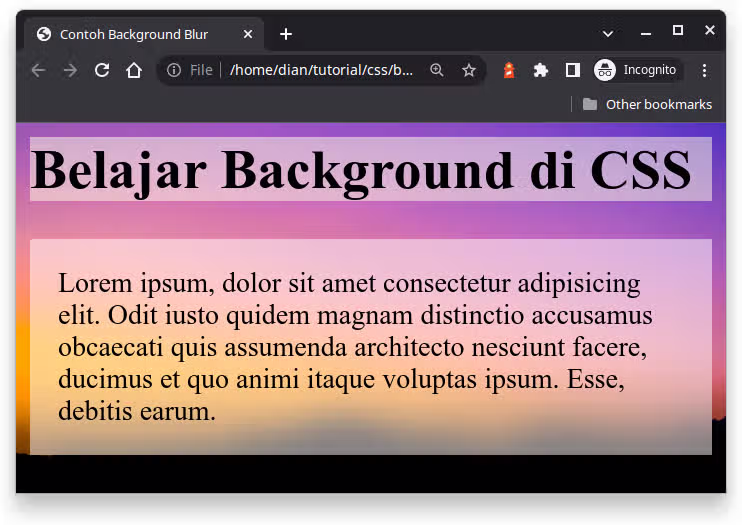Click the Belajar Background di CSS heading
Screen dimensions: 742x525
(361, 169)
